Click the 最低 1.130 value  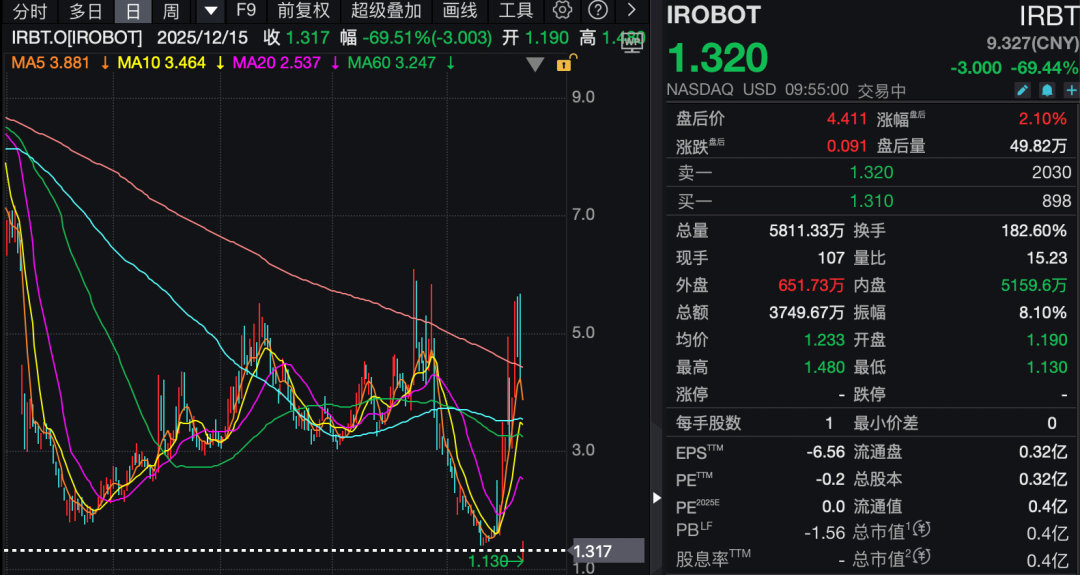tap(1047, 368)
